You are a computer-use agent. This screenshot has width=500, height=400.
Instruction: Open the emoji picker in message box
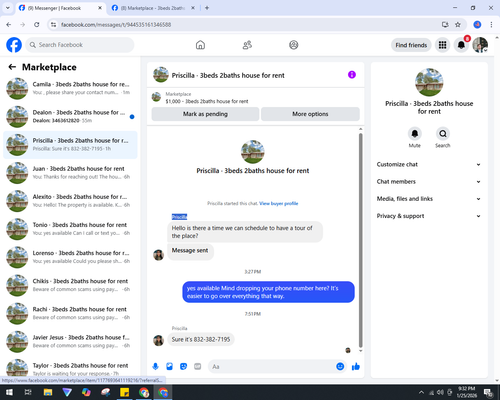tap(340, 366)
